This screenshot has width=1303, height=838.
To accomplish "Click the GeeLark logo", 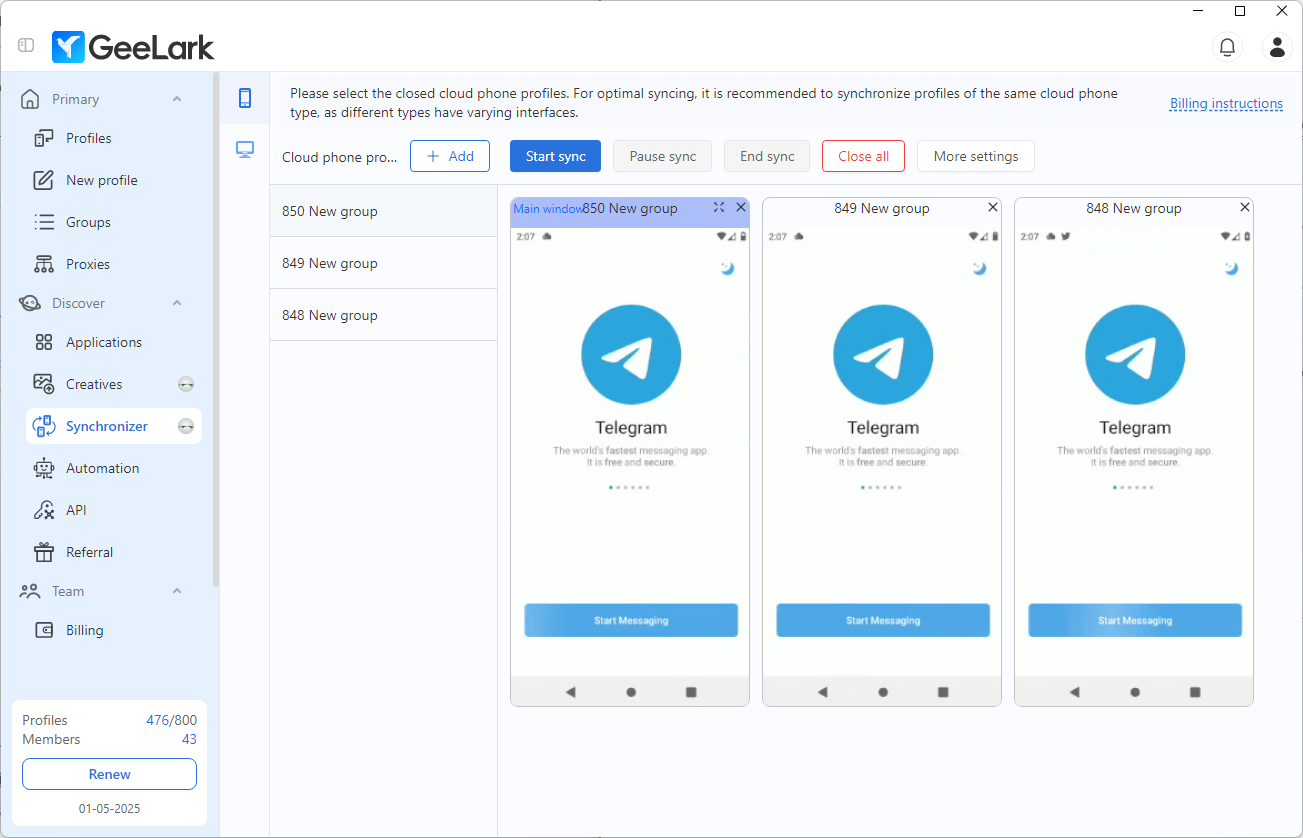I will pyautogui.click(x=133, y=47).
